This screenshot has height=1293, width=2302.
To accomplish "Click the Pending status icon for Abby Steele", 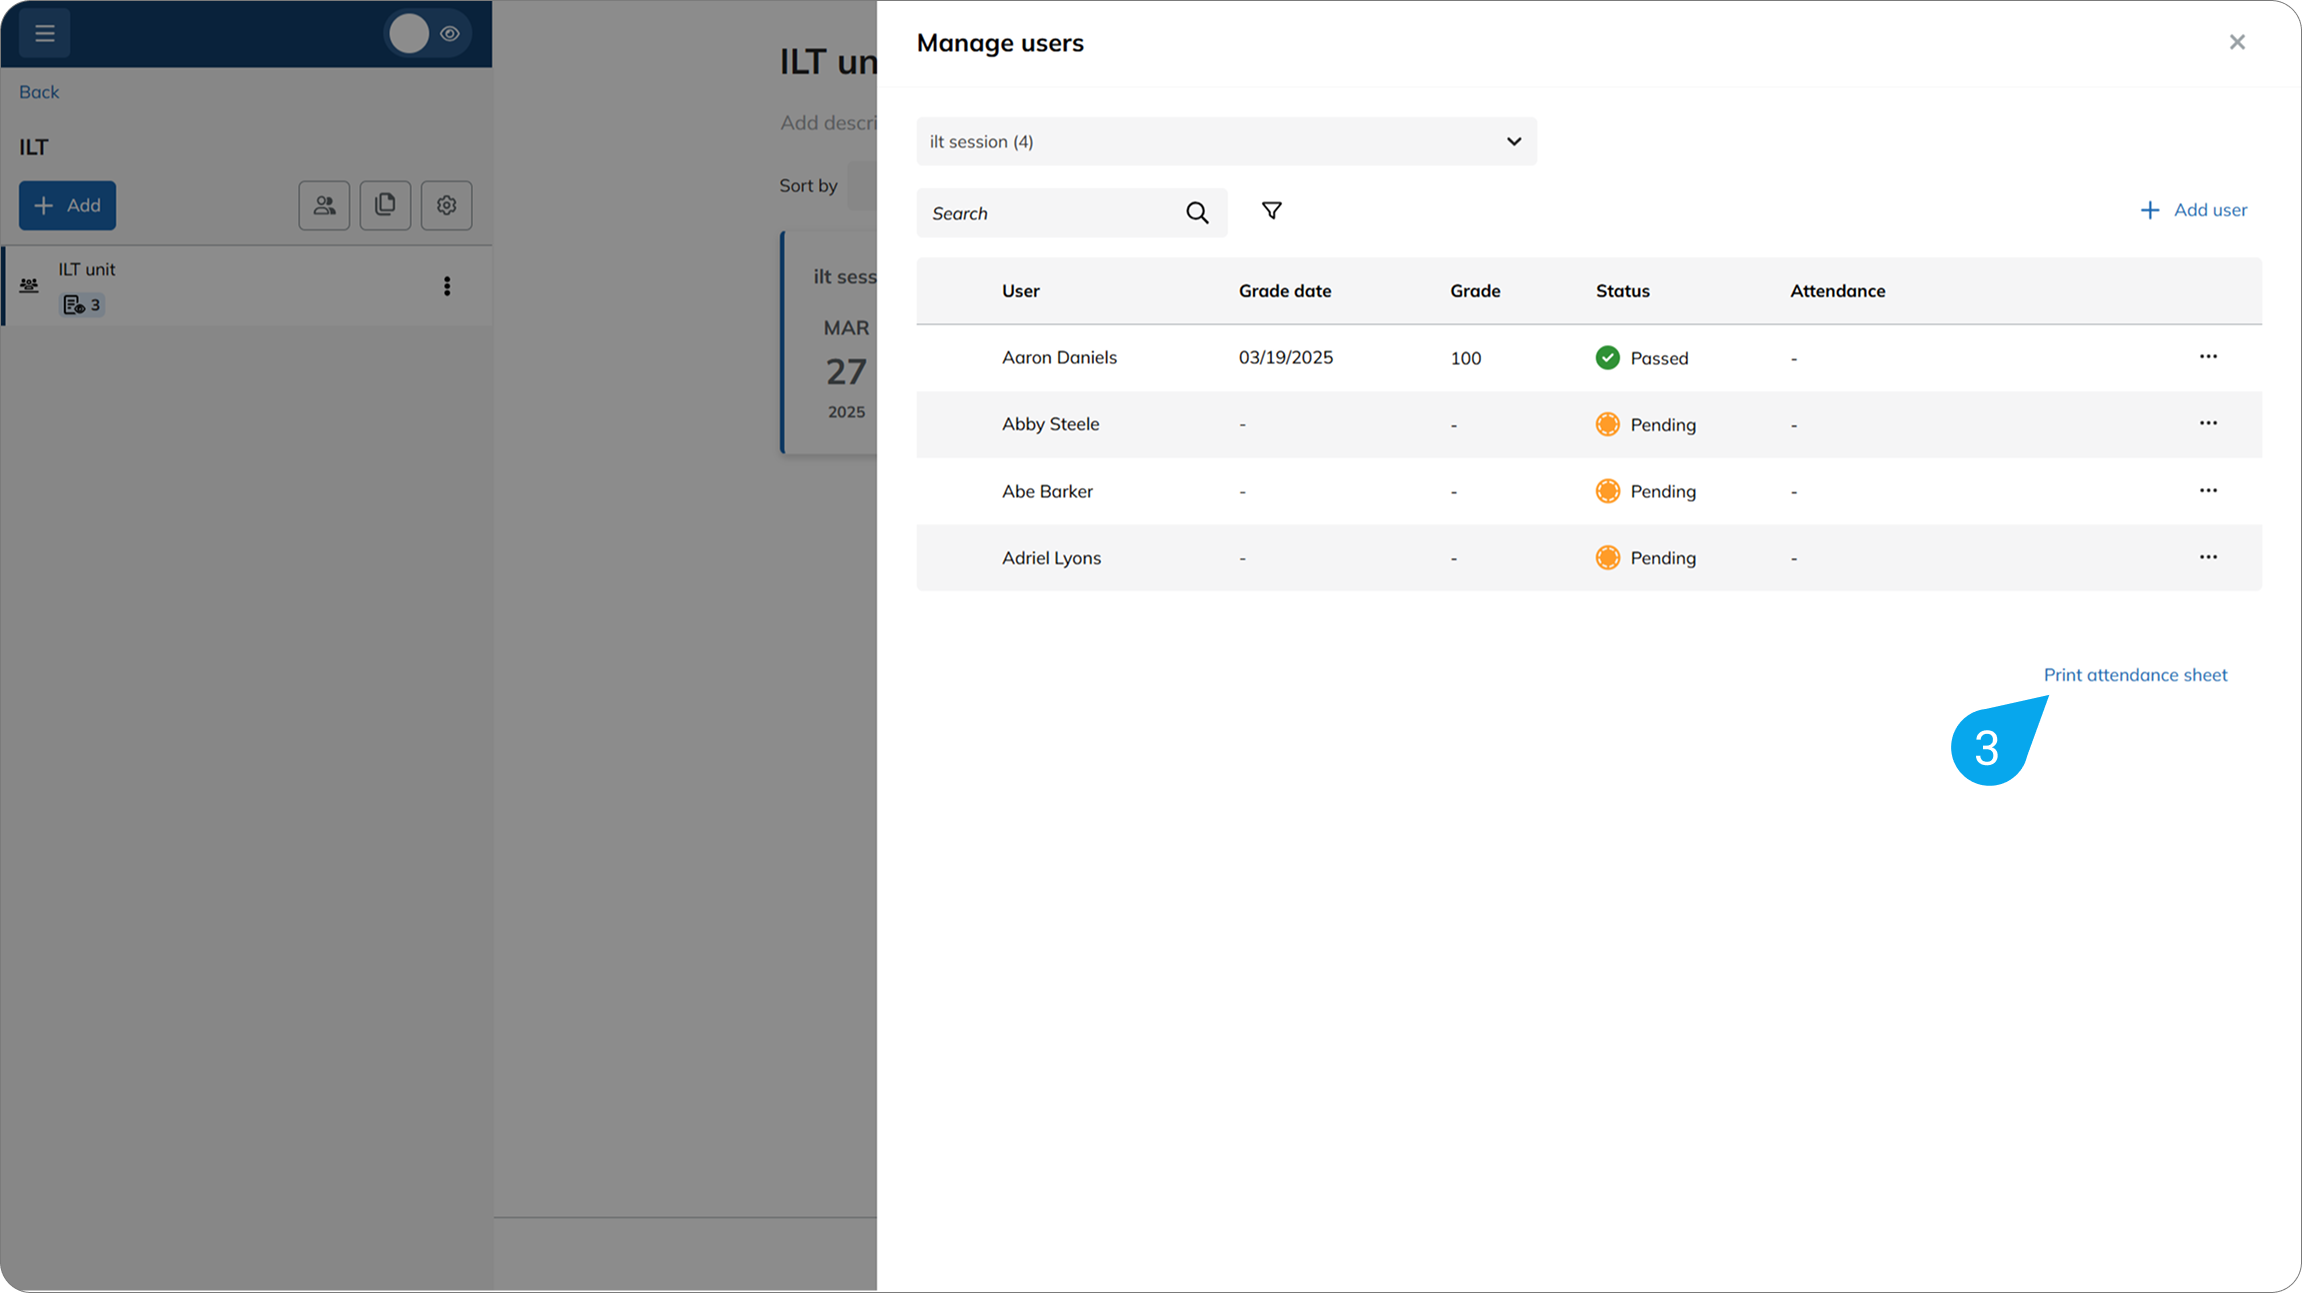I will coord(1607,424).
